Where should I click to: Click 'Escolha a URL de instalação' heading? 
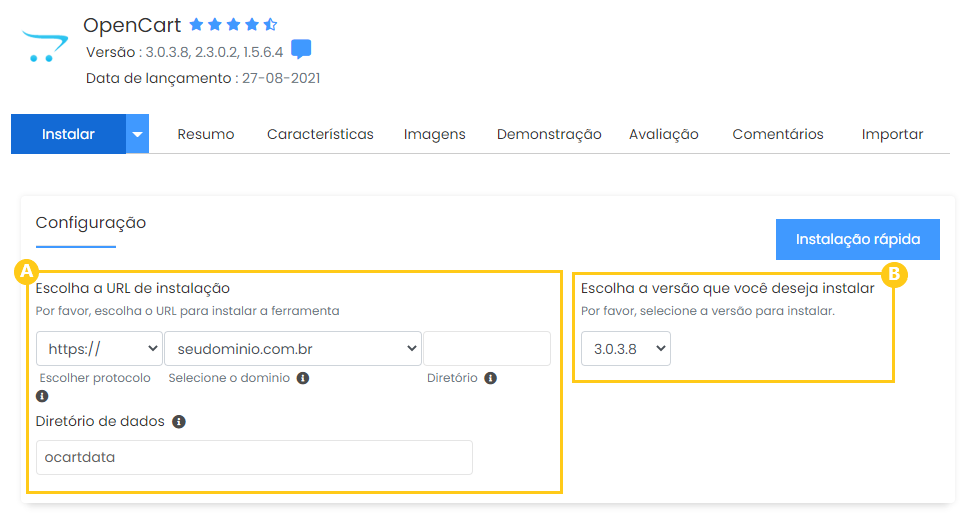click(x=133, y=288)
